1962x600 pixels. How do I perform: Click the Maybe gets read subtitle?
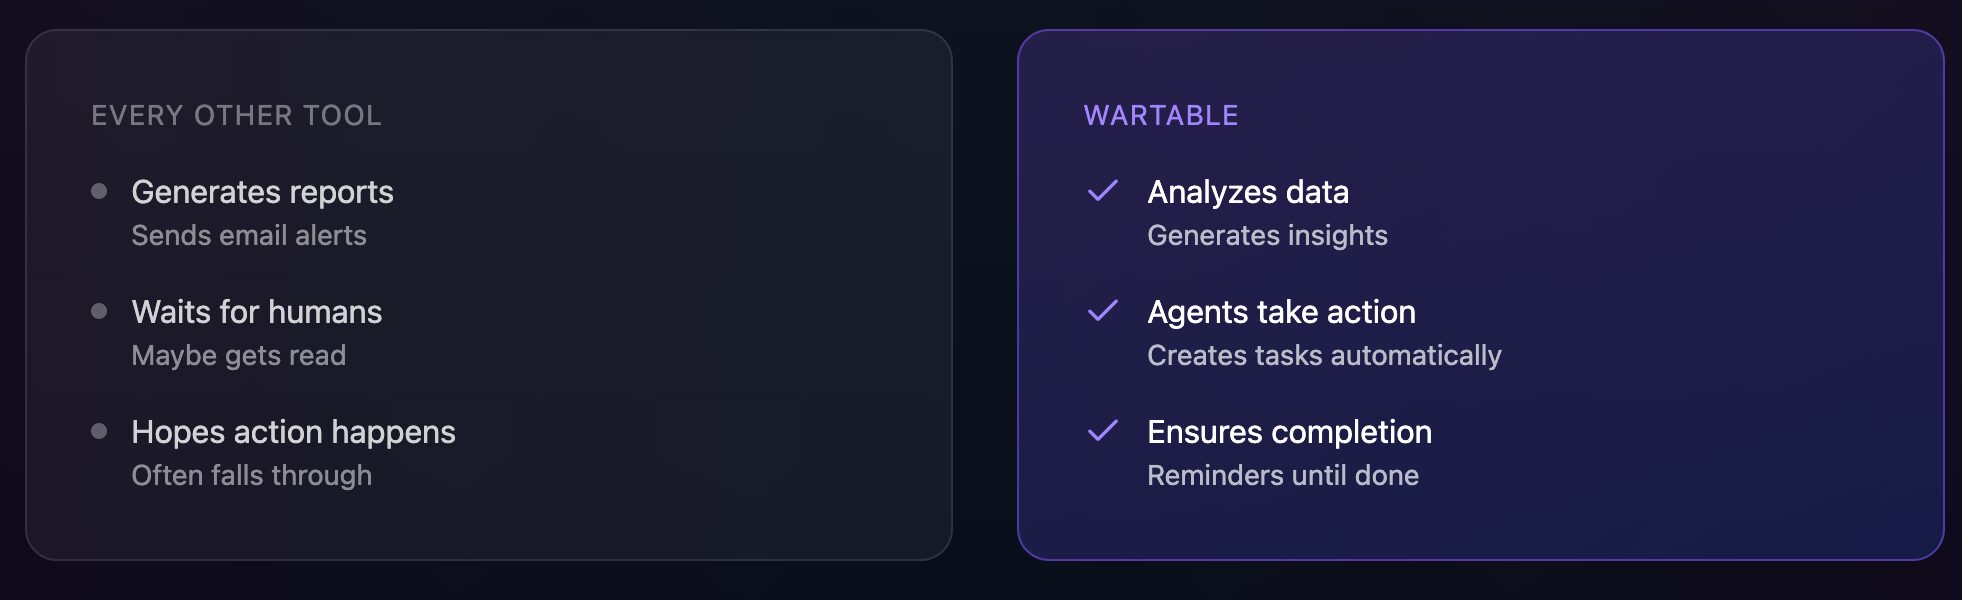(238, 356)
